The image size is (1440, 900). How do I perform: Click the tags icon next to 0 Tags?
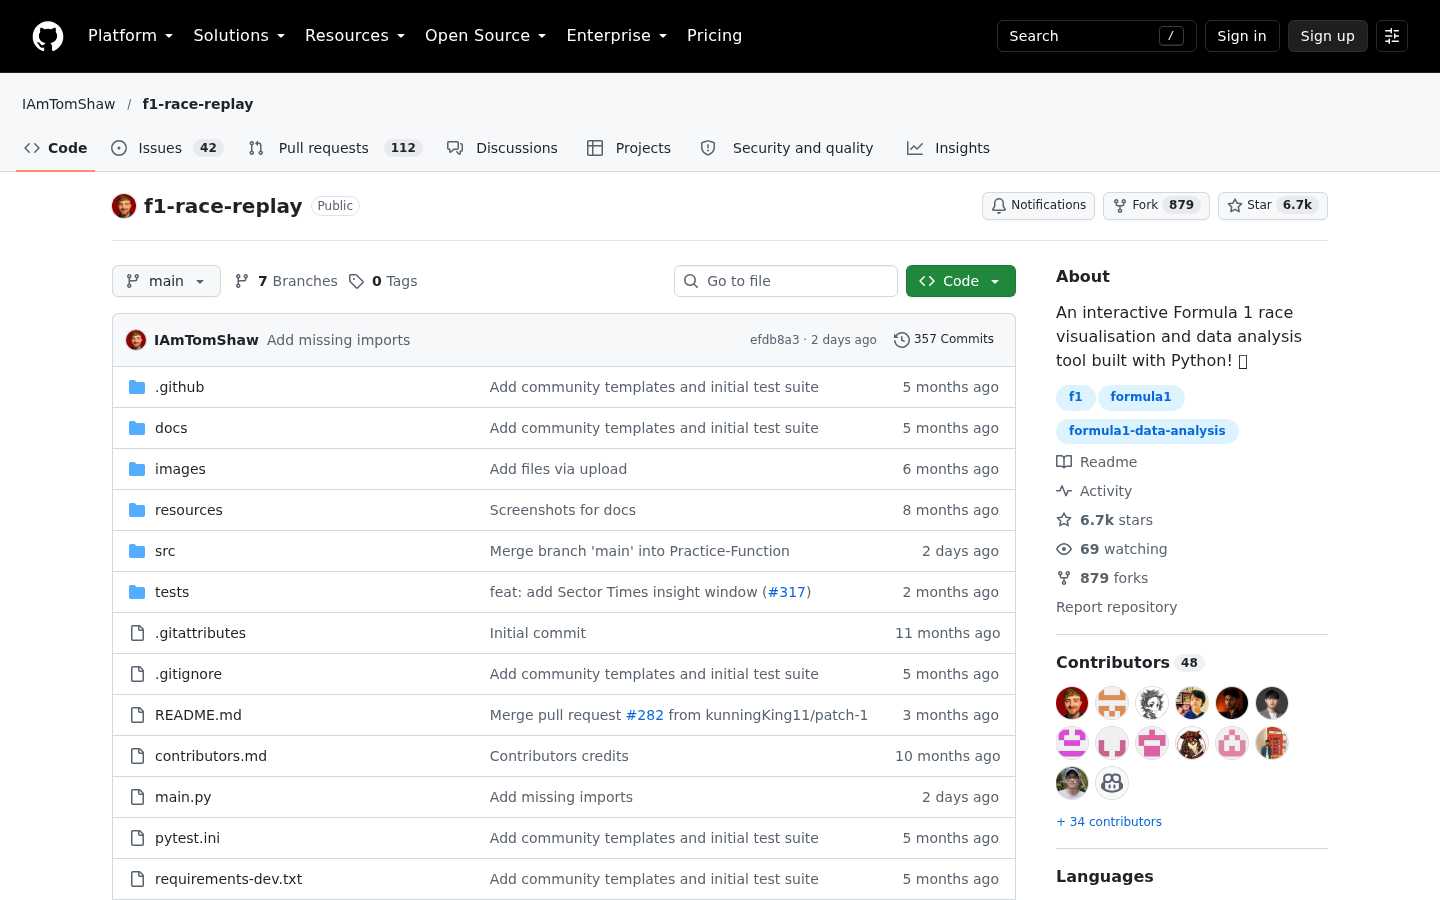click(356, 281)
